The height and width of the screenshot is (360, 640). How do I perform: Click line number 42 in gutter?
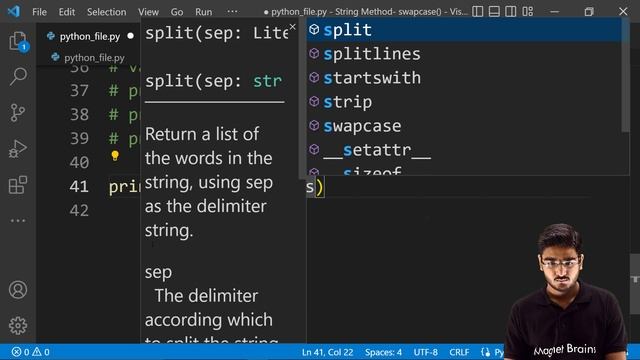pos(79,211)
